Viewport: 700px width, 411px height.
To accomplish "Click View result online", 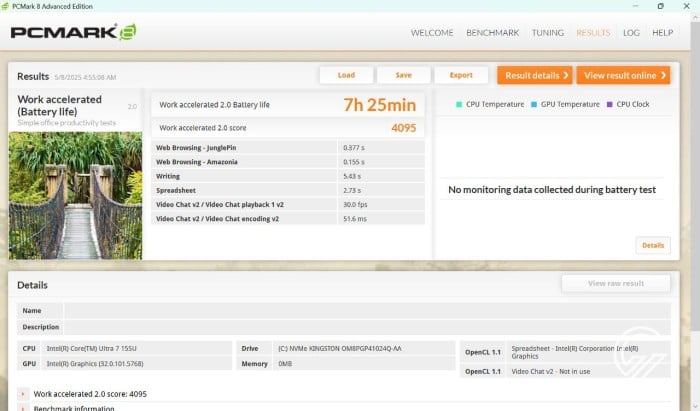I will 623,75.
